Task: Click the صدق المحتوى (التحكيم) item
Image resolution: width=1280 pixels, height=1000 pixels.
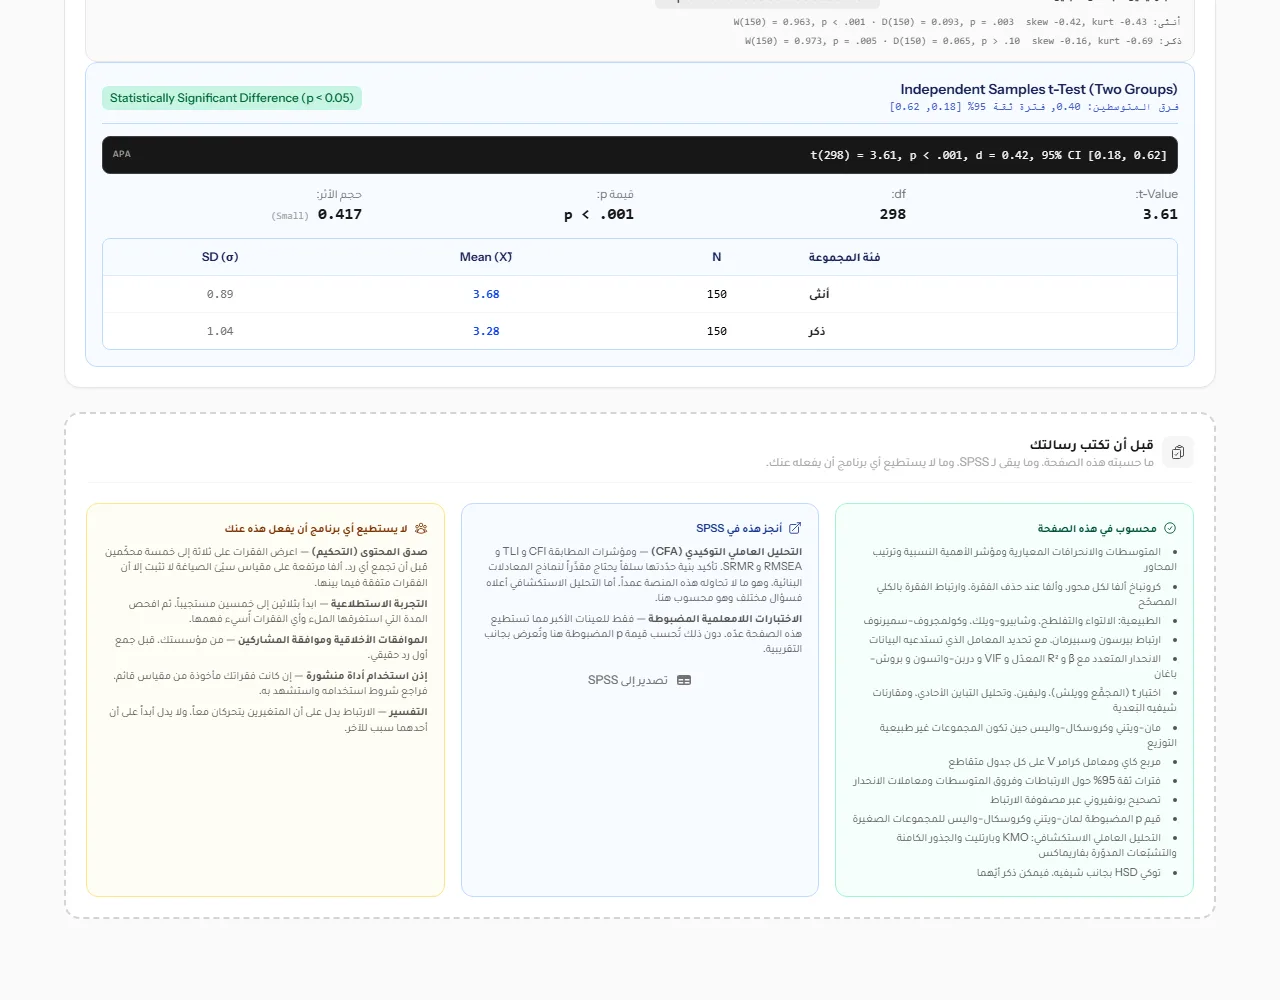Action: [x=266, y=567]
